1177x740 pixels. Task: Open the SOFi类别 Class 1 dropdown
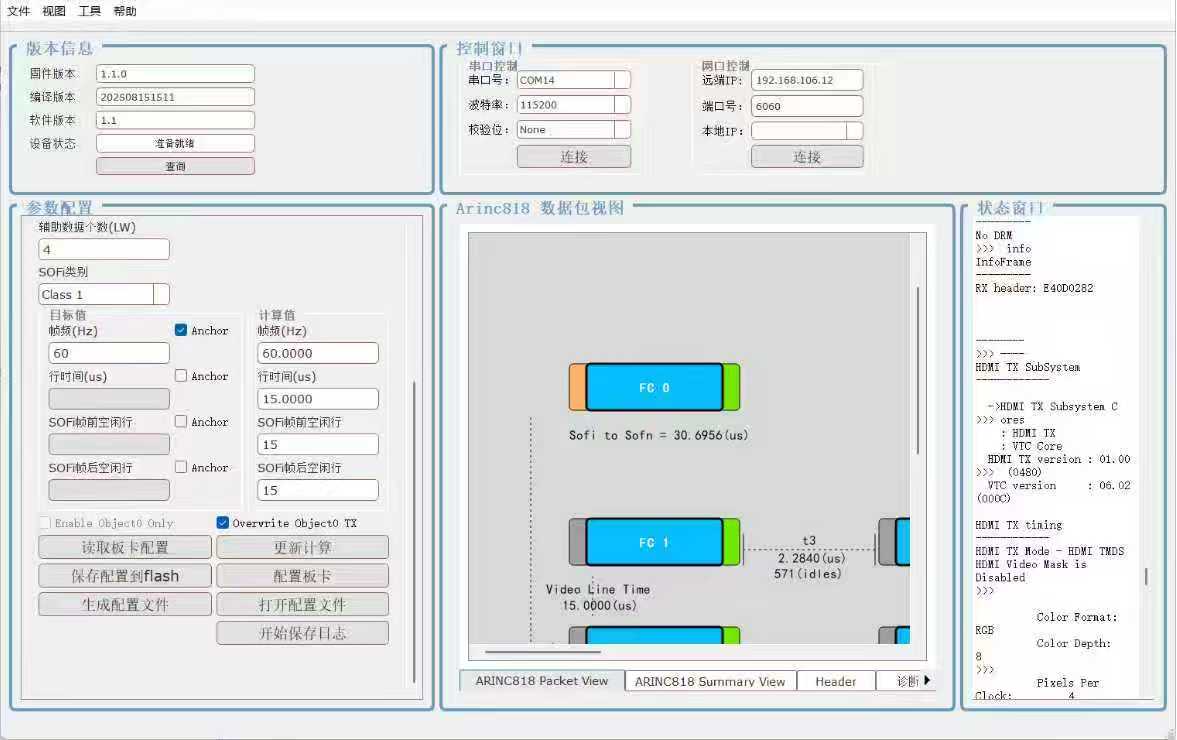coord(161,294)
